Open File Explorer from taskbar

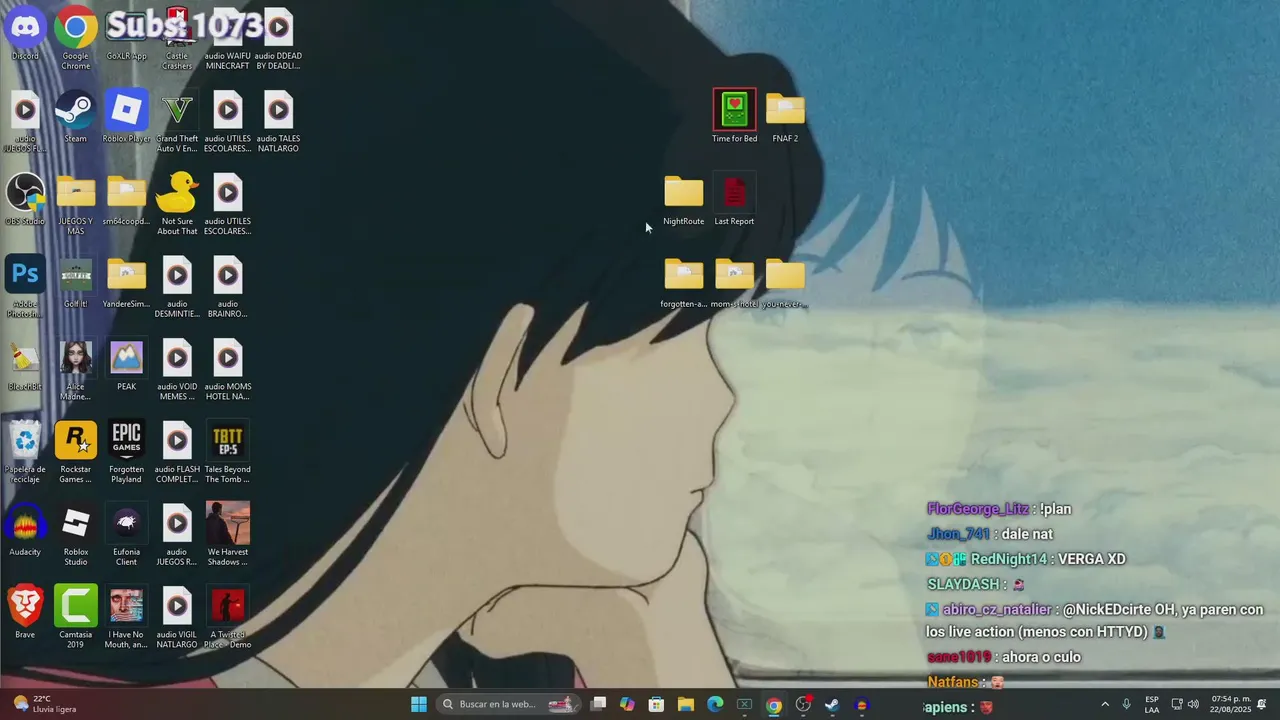coord(686,704)
